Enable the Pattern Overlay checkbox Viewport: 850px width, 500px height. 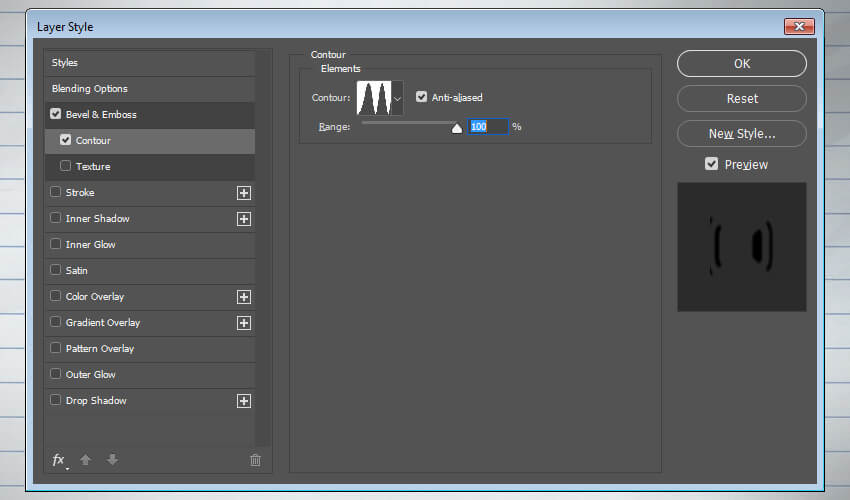pyautogui.click(x=55, y=348)
